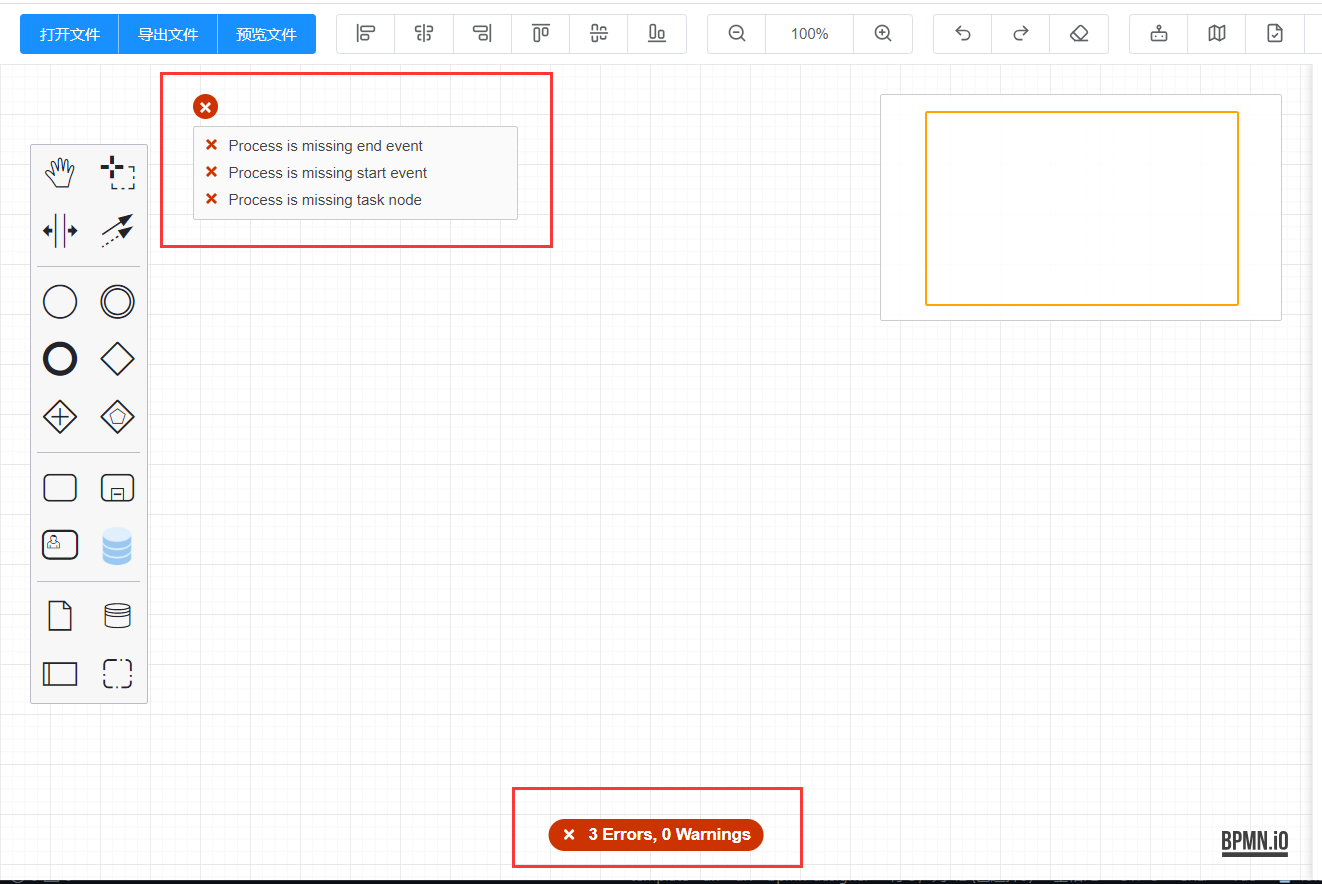Pick the Exclusive Gateway diamond shape
Image resolution: width=1322 pixels, height=884 pixels.
point(117,358)
